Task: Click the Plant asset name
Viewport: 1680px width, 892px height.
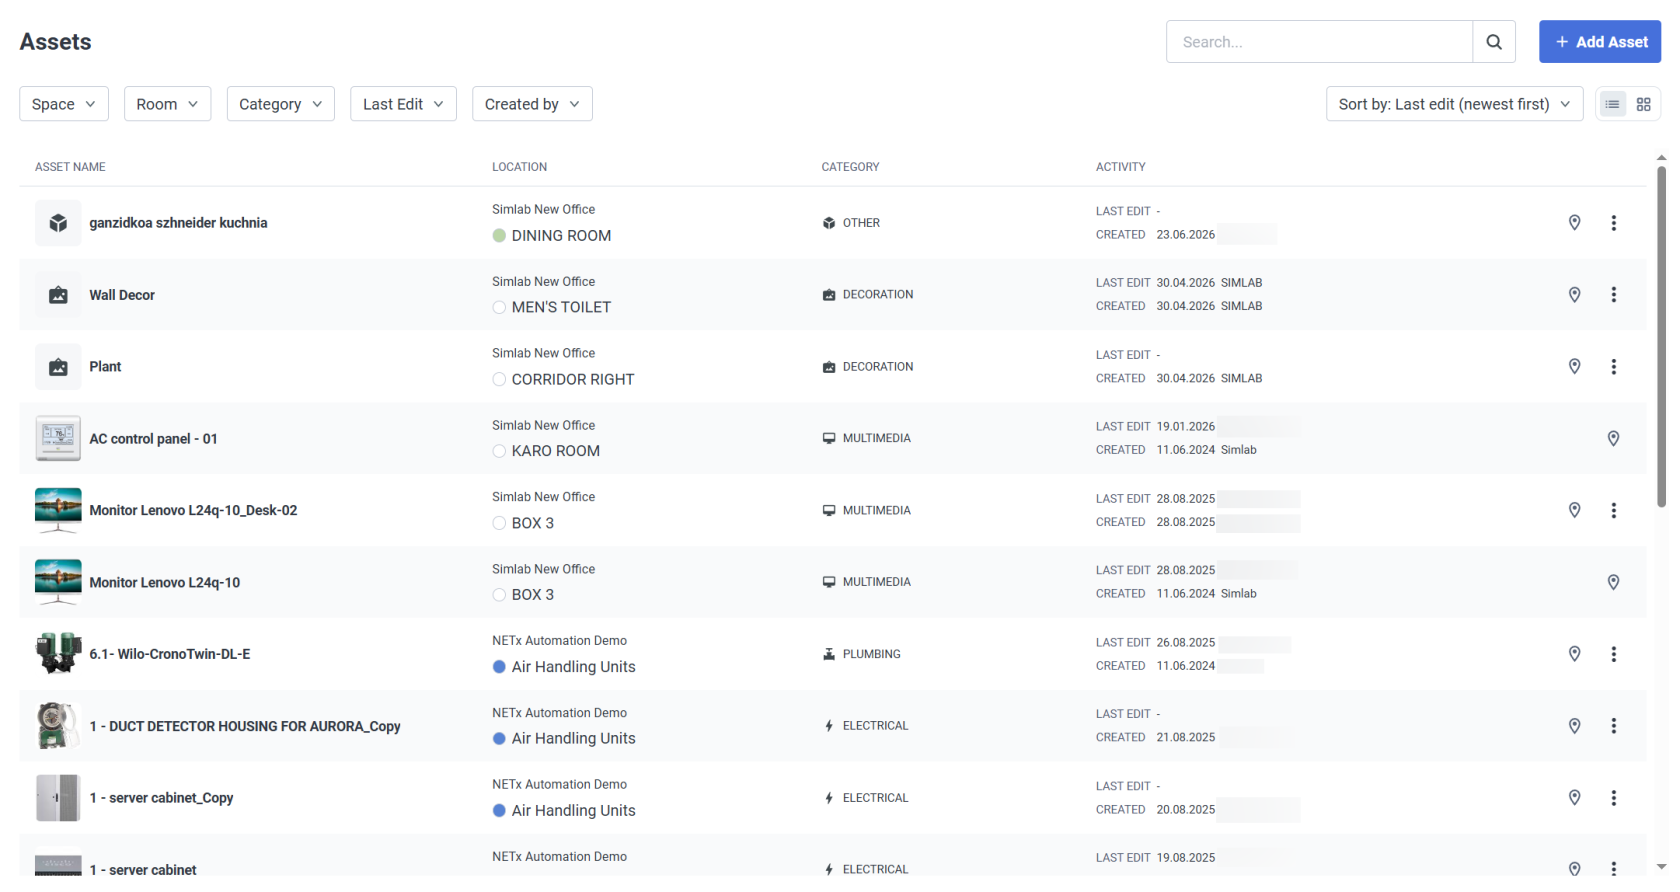Action: pos(105,367)
